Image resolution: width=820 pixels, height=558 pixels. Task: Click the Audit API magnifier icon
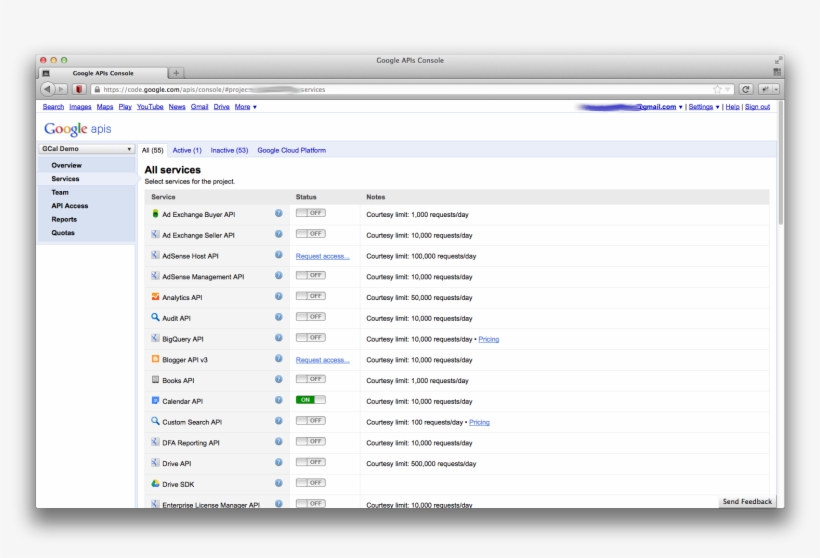(155, 317)
